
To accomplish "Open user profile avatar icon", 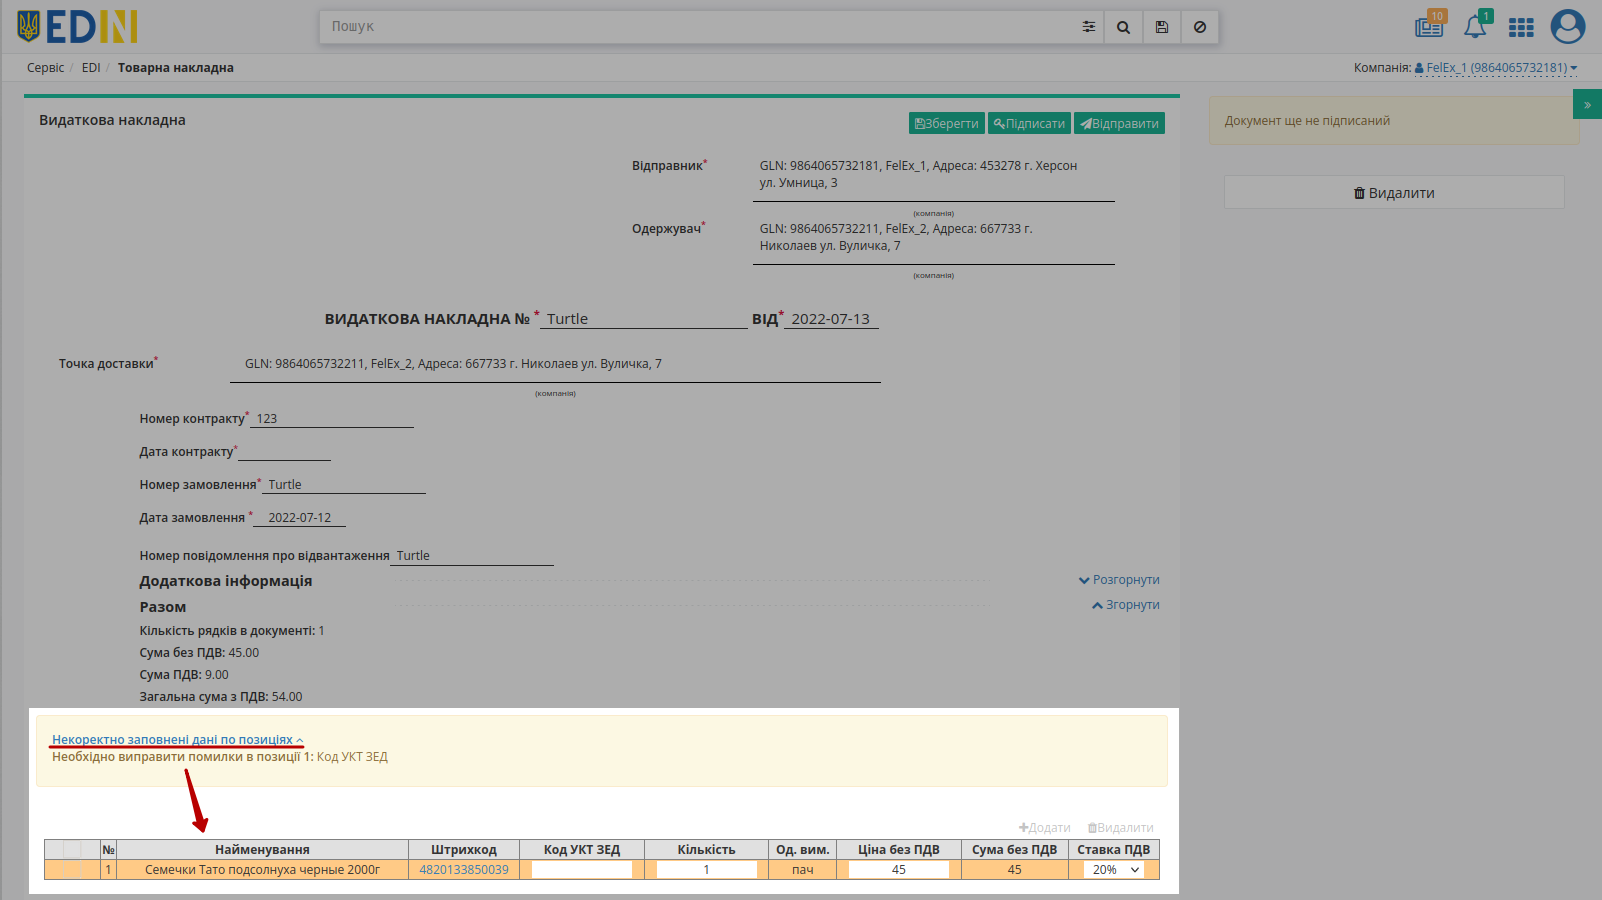I will click(1567, 26).
